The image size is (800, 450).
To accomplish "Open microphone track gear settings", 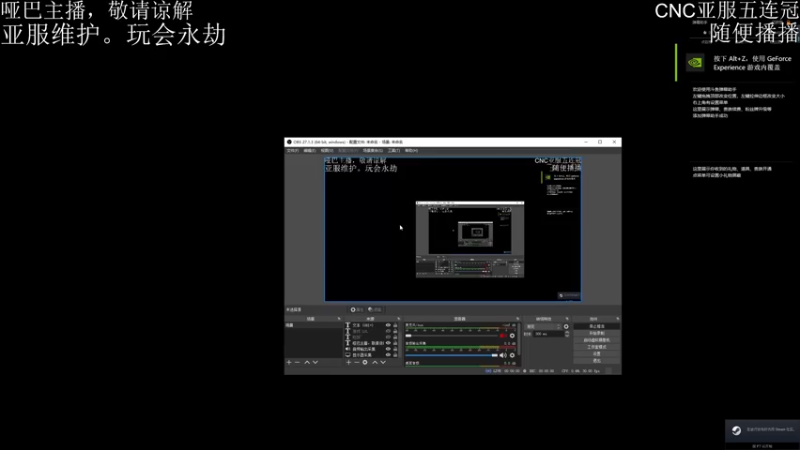I will 512,336.
